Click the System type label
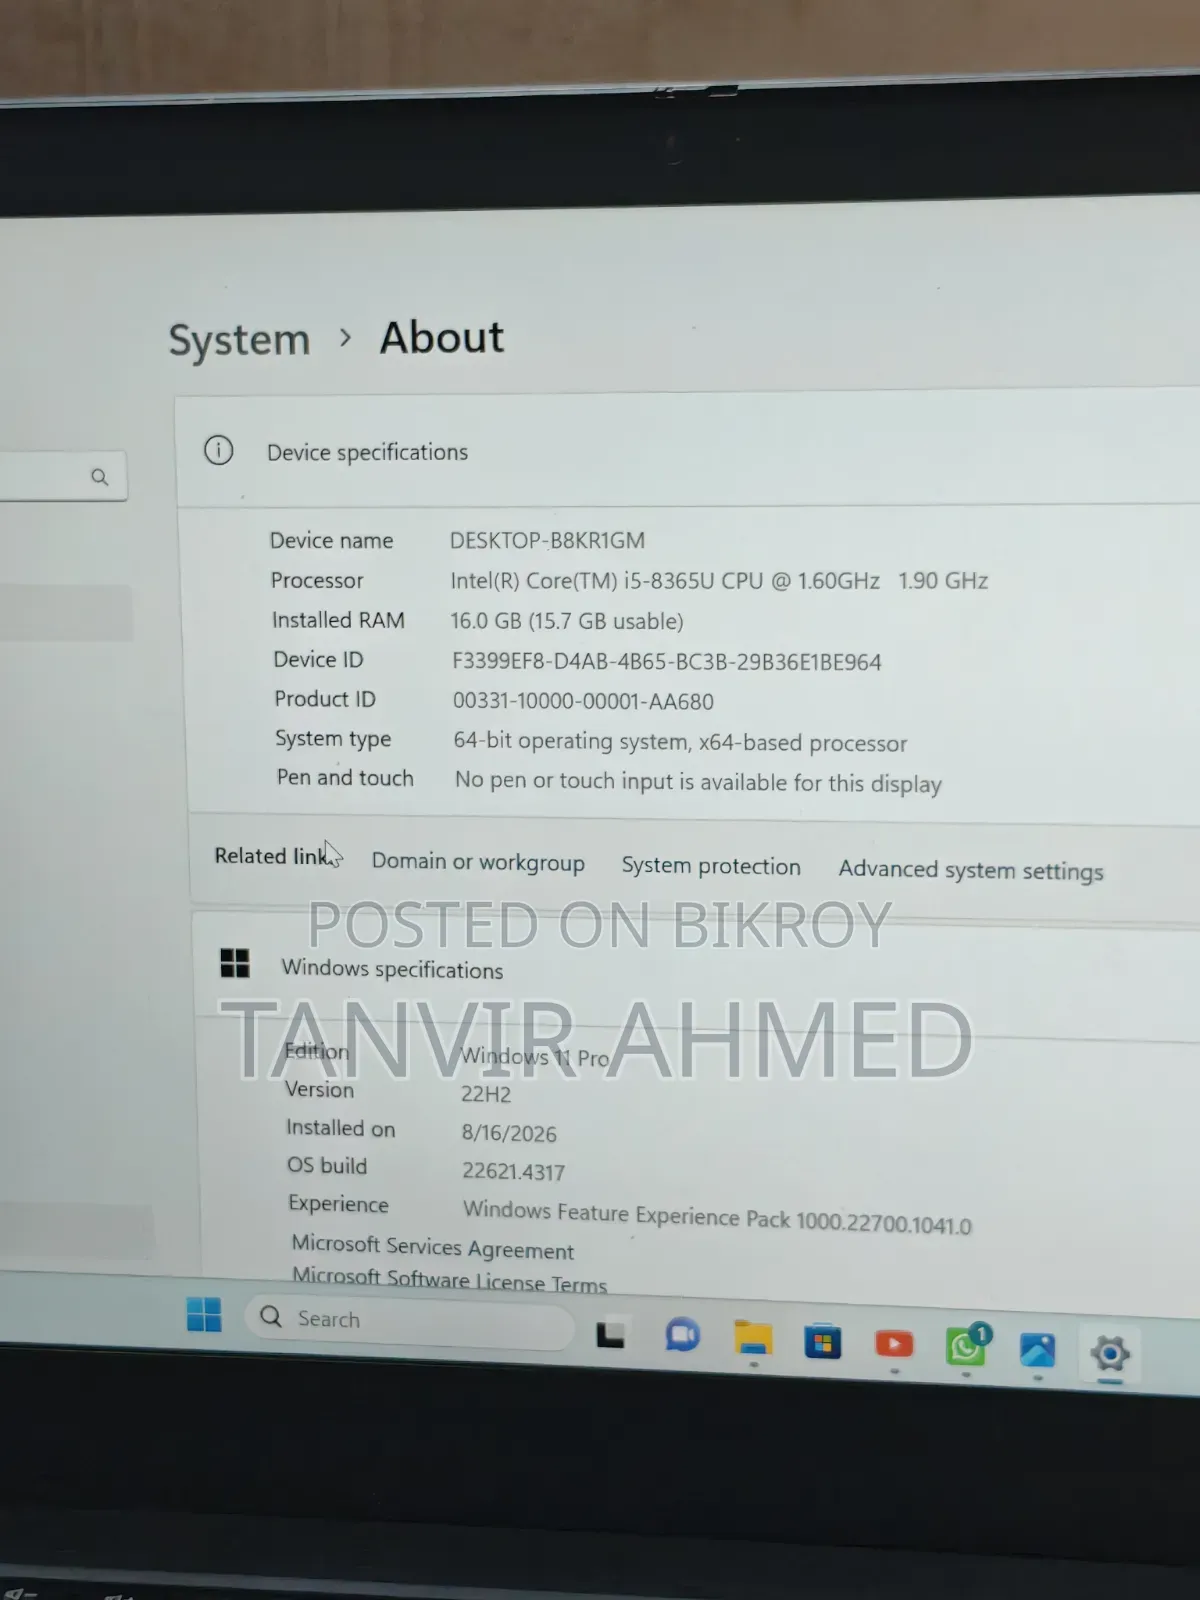This screenshot has width=1200, height=1600. 333,739
